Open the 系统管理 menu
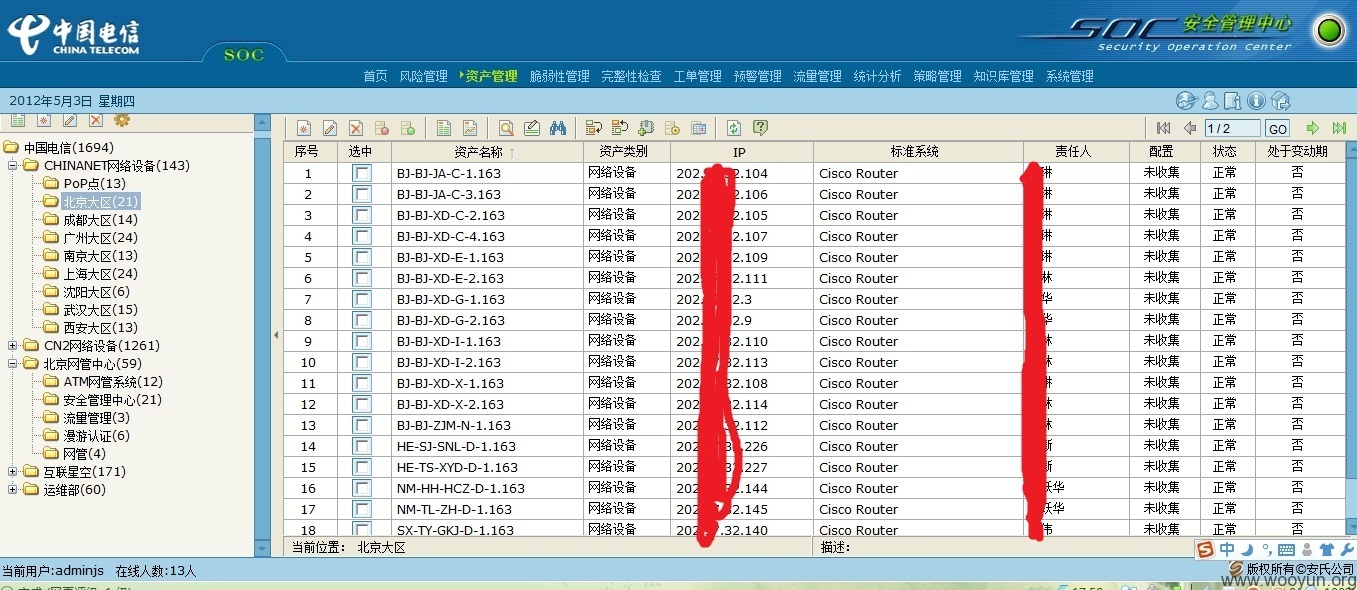 coord(1069,76)
